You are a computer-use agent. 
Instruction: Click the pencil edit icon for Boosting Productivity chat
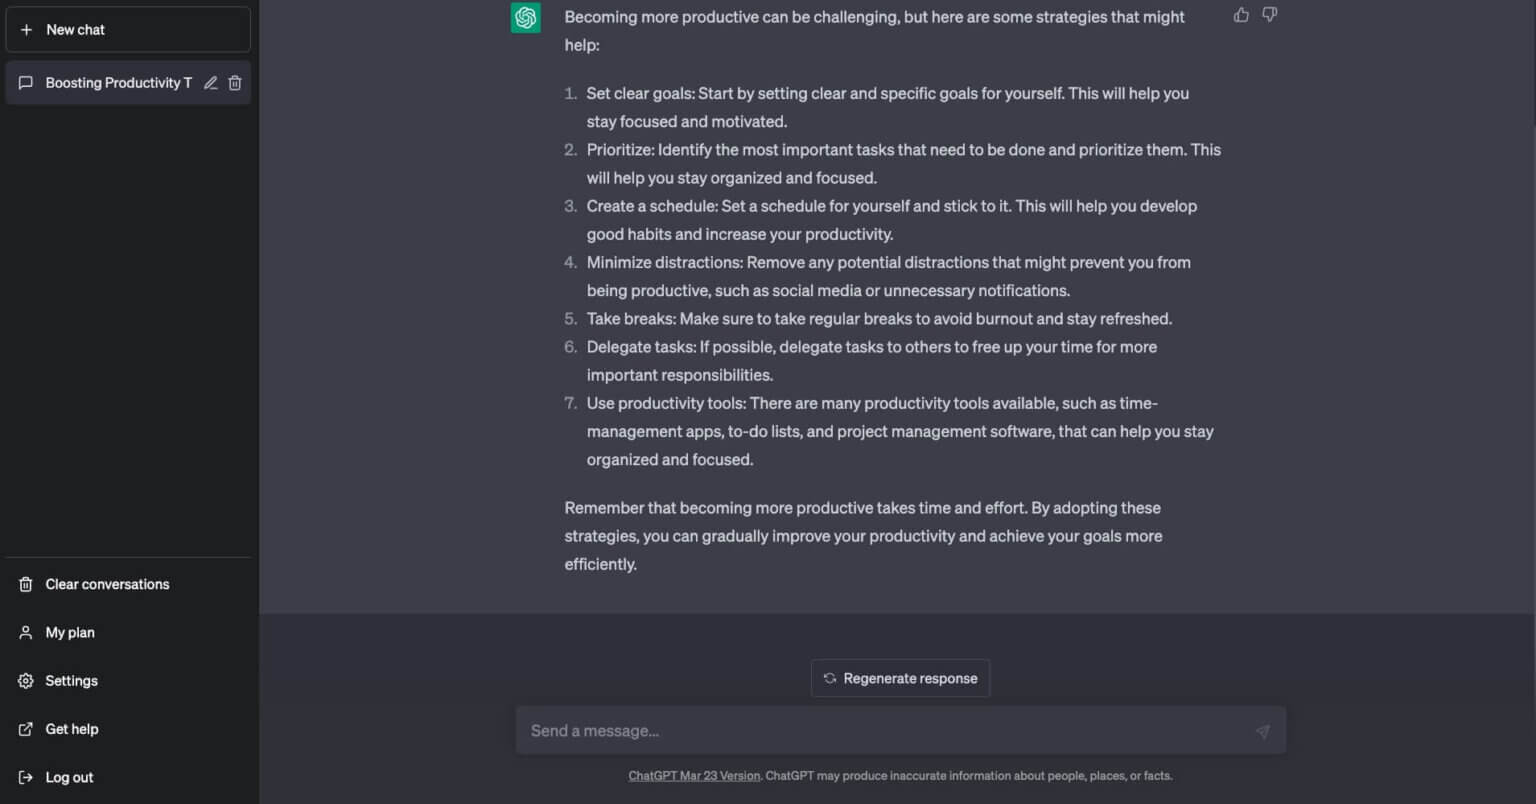210,83
